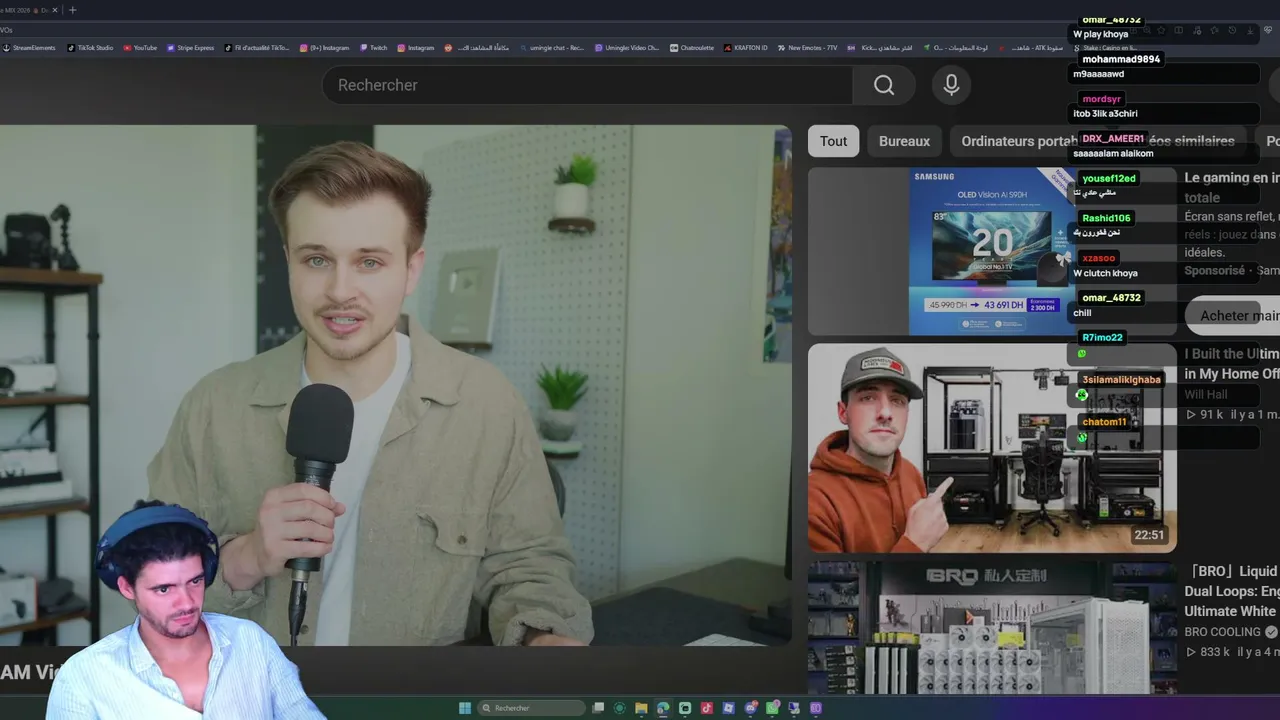This screenshot has width=1280, height=720.
Task: Visit the BRO COOLING channel
Action: click(x=1222, y=632)
